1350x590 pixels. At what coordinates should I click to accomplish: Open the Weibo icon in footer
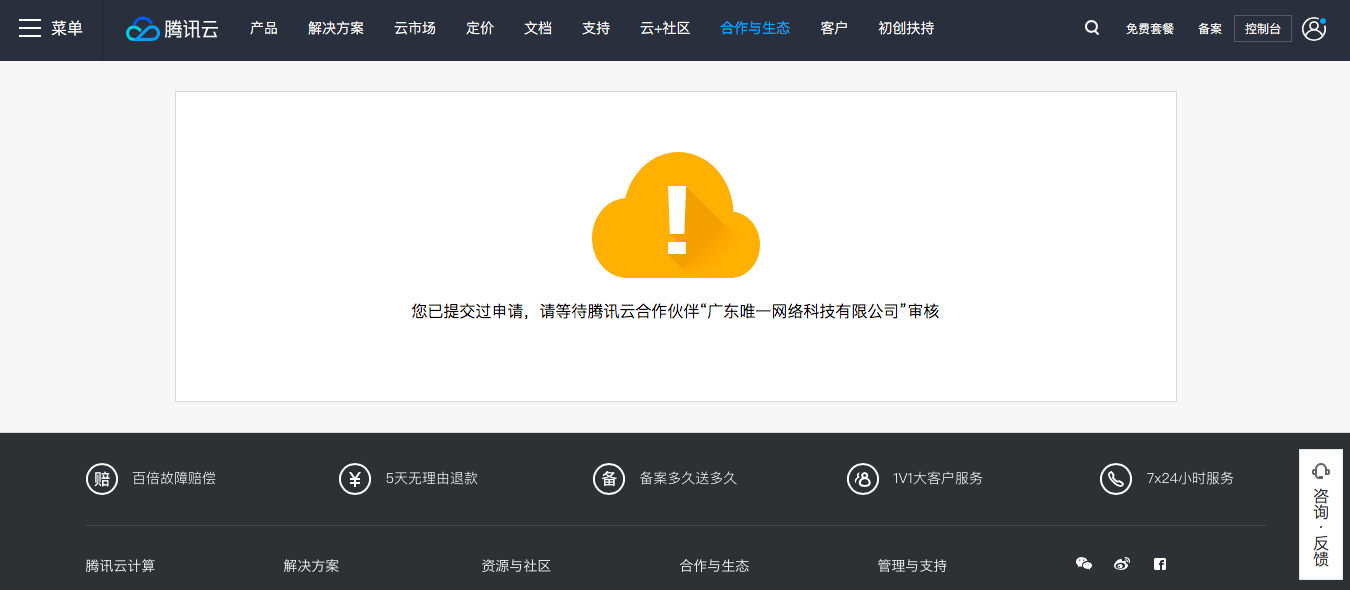[x=1122, y=564]
